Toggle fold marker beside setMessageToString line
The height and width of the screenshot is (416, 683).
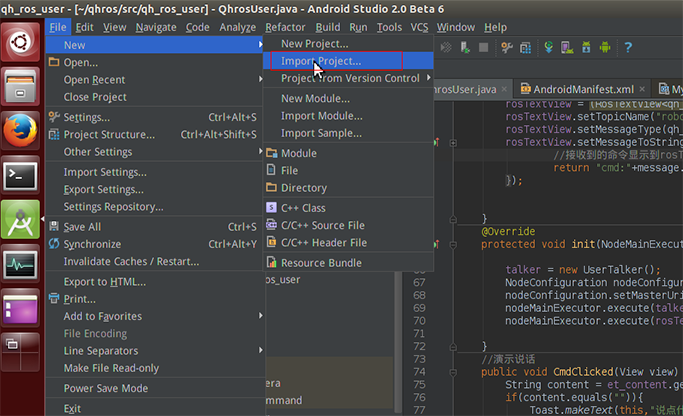453,143
